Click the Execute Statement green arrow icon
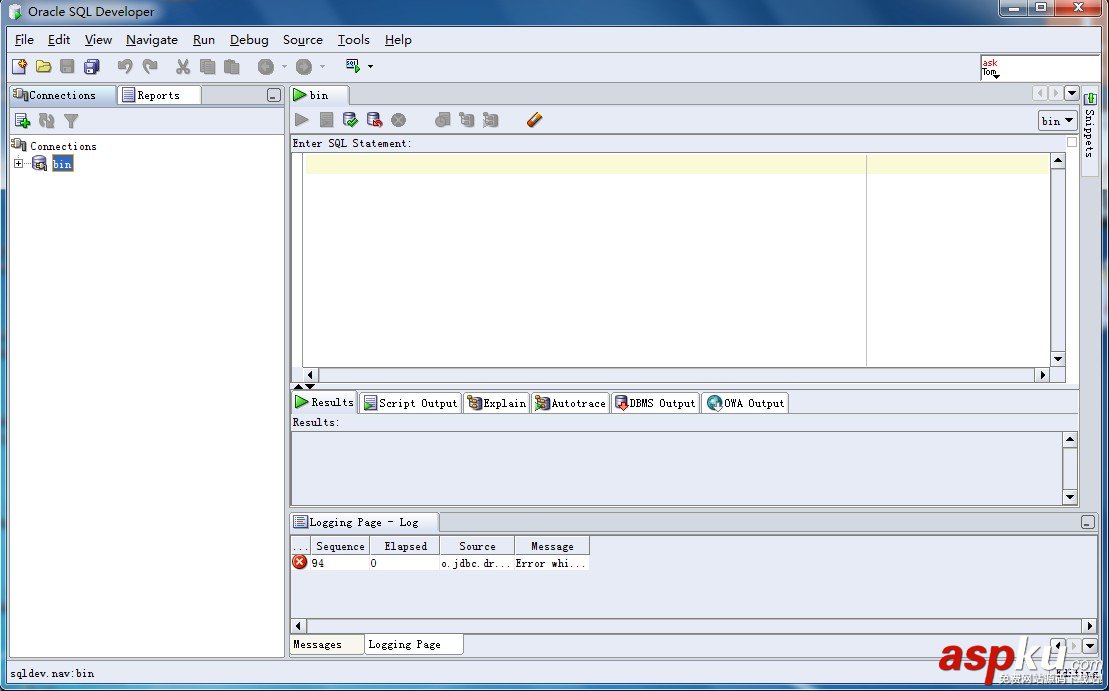The image size is (1109, 691). point(302,120)
